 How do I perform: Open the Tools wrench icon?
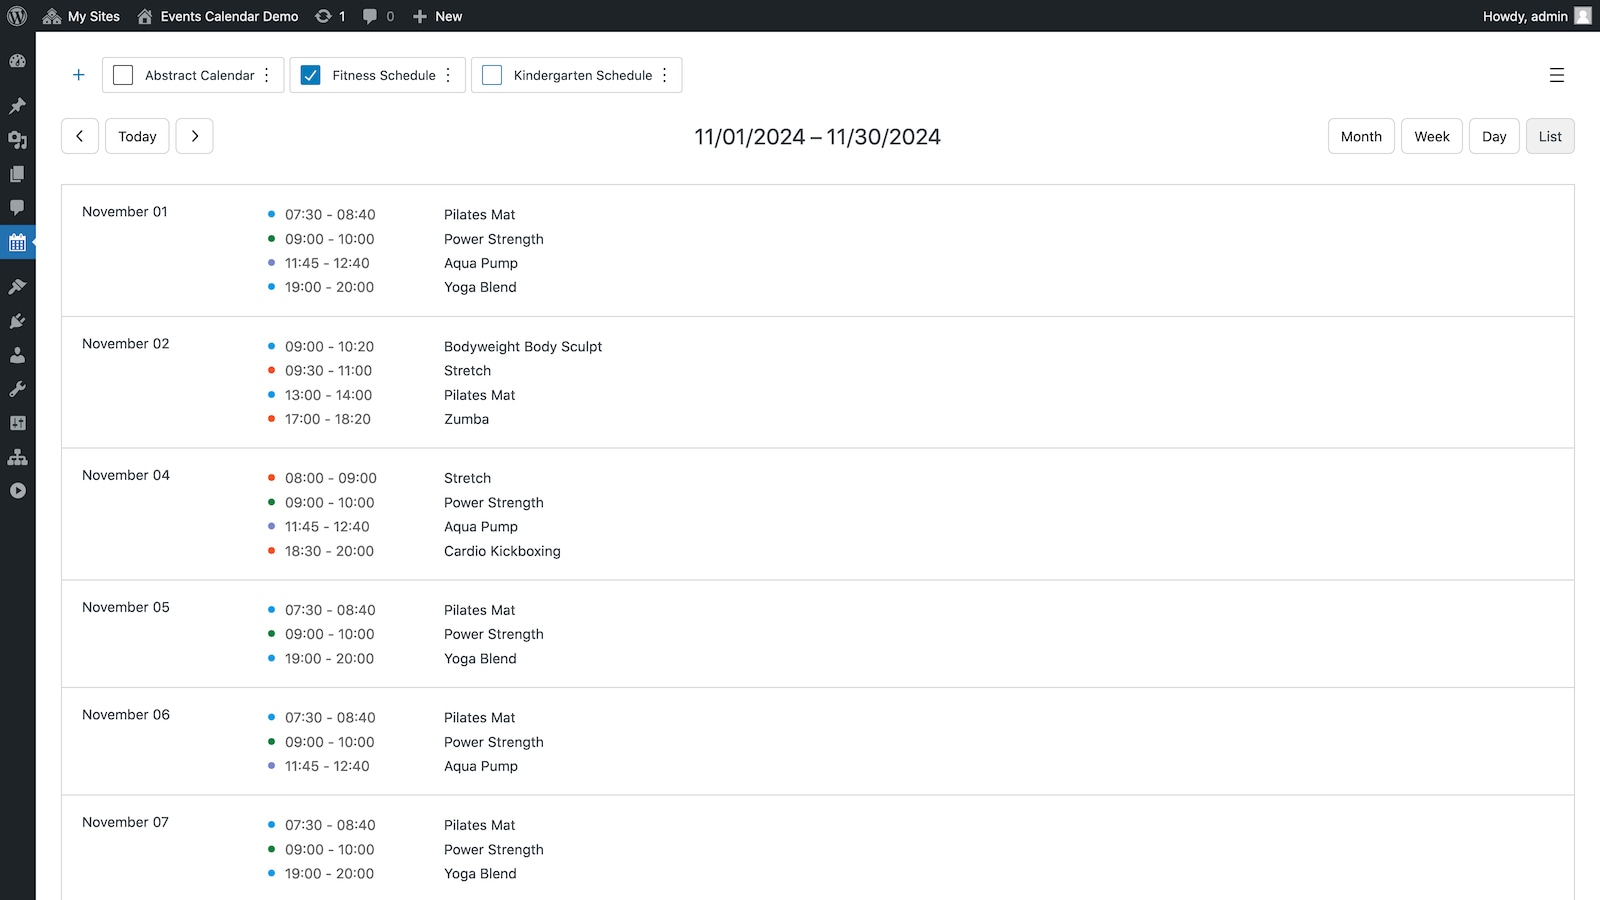[x=17, y=389]
